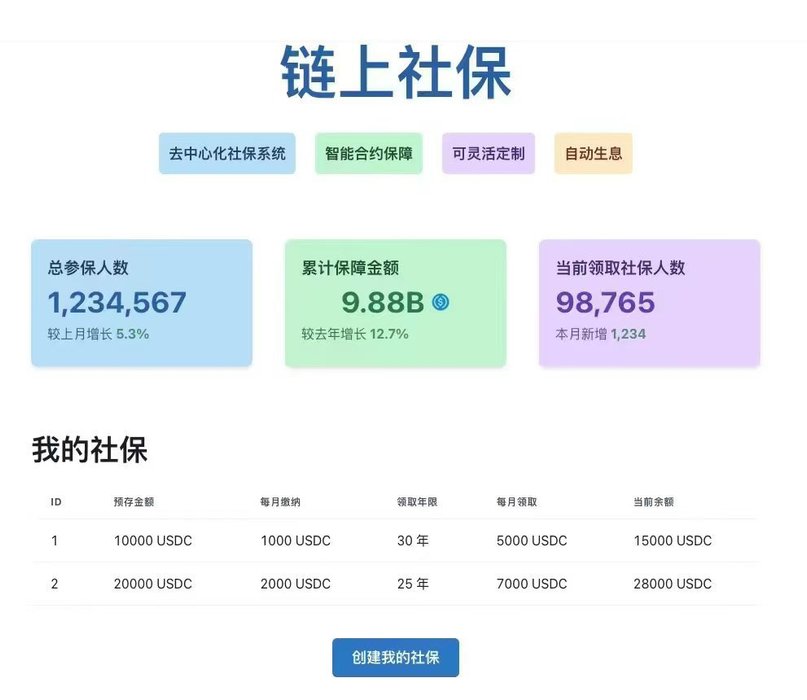Click the 创建我的社保 button
807x700 pixels.
395,658
